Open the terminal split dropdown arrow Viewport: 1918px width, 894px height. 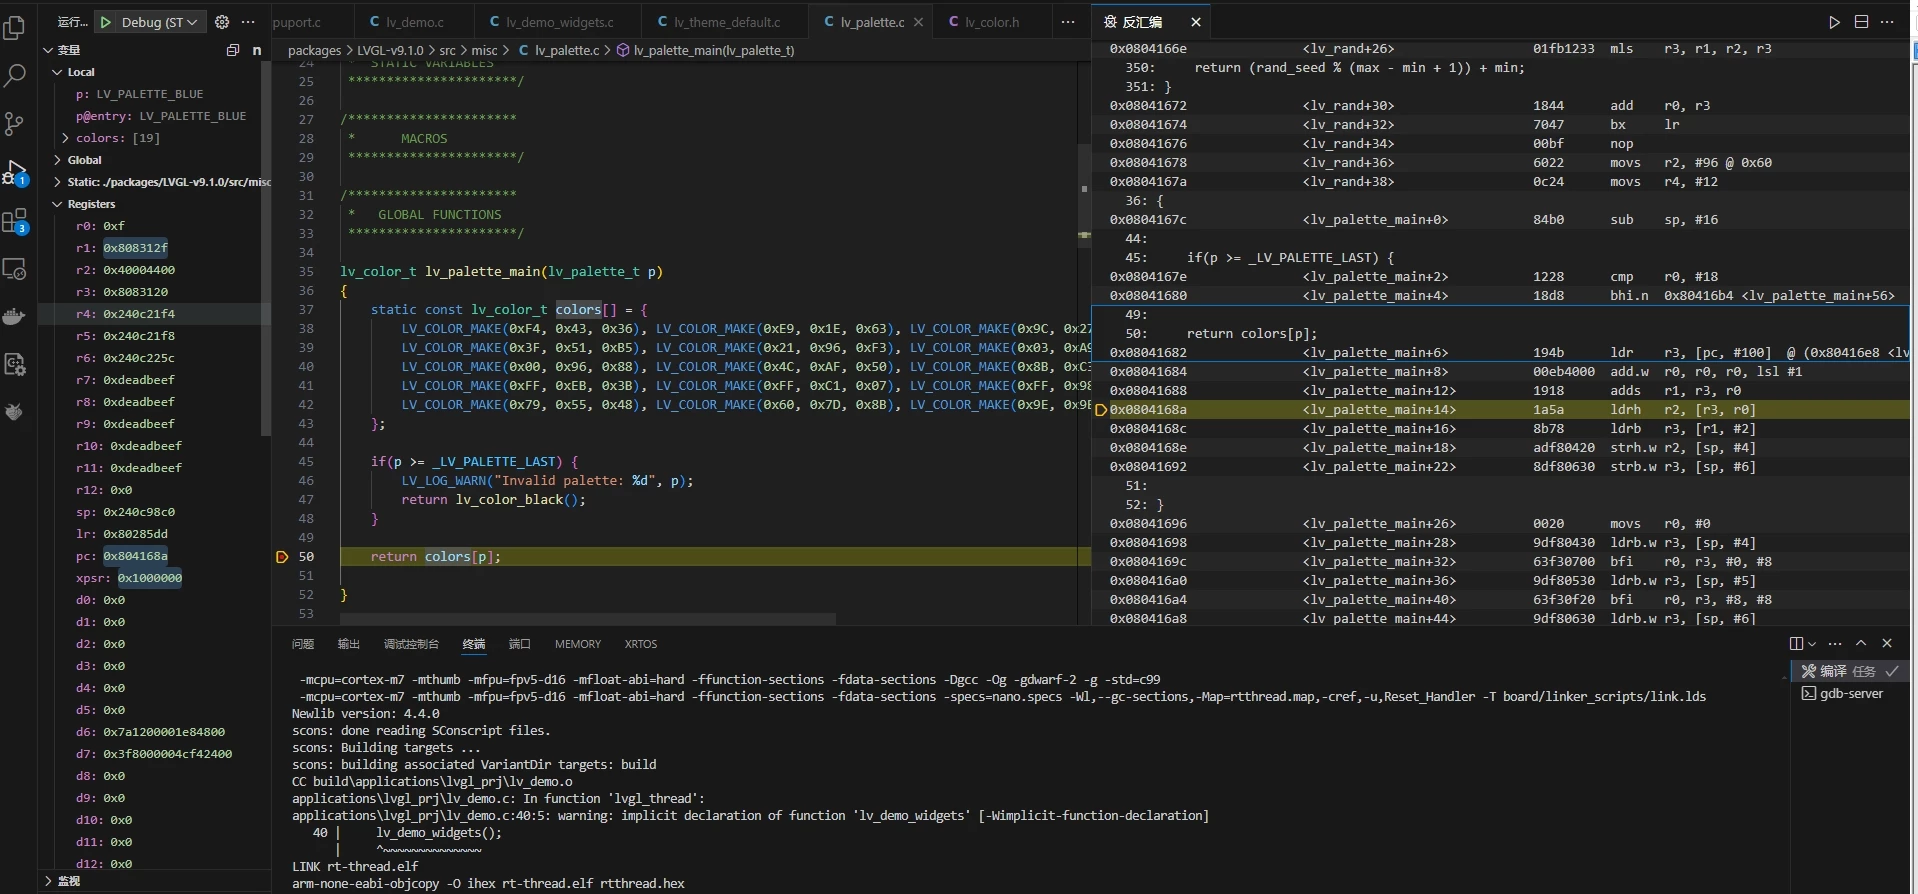coord(1811,644)
